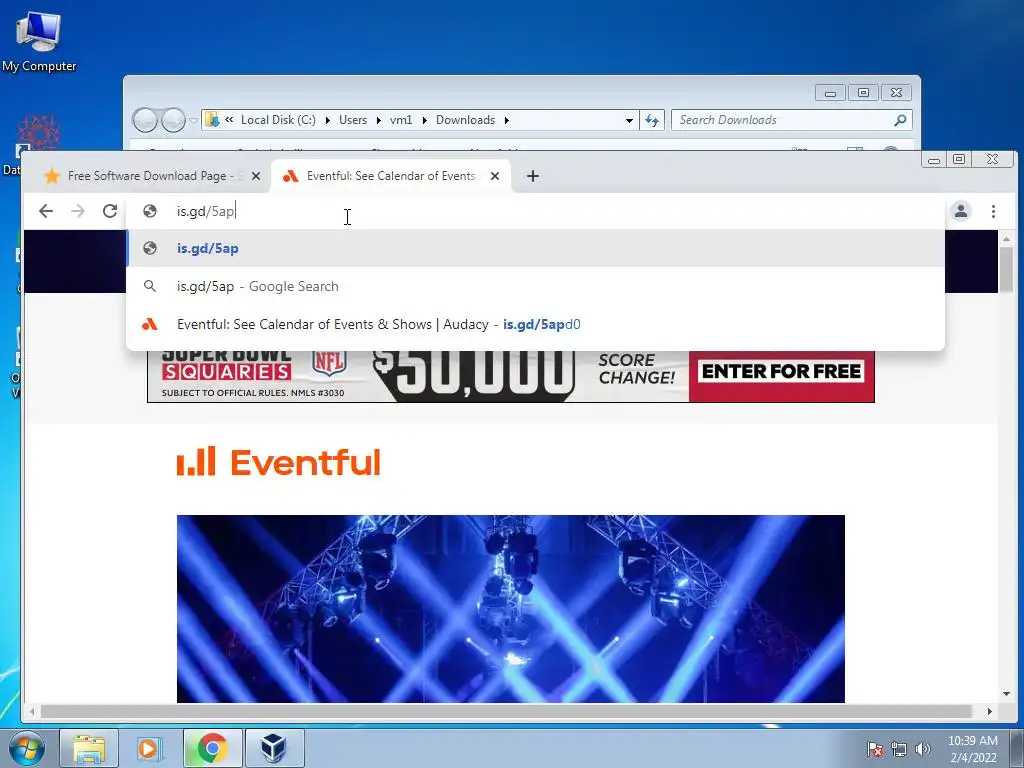Click the Action Center flag tray icon

point(875,749)
